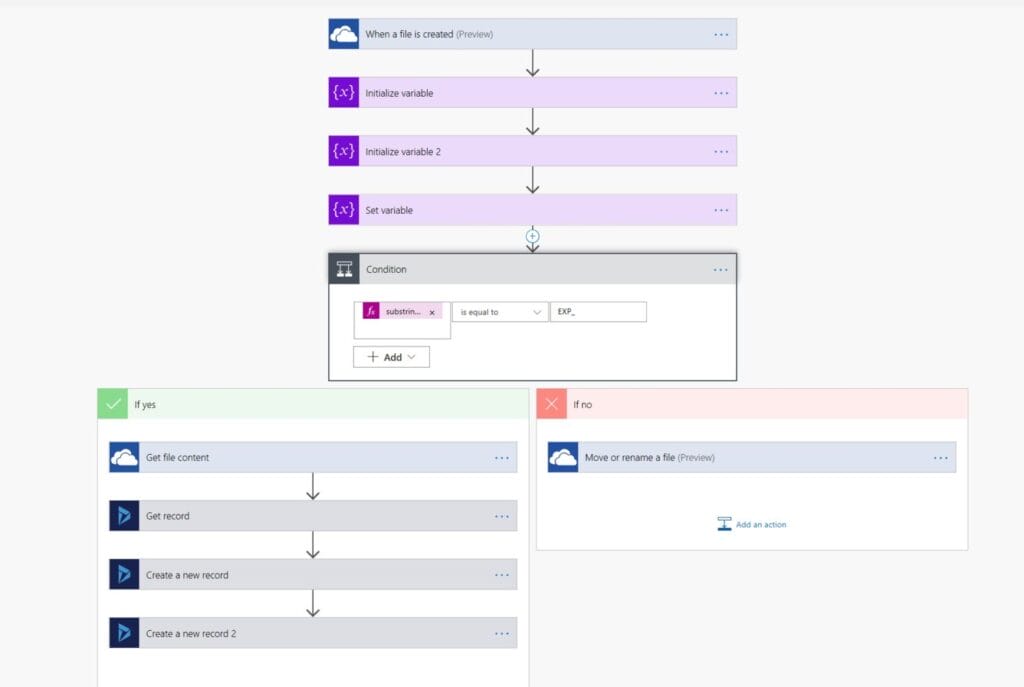
Task: Click the icon on Initialize variable 2
Action: click(344, 150)
